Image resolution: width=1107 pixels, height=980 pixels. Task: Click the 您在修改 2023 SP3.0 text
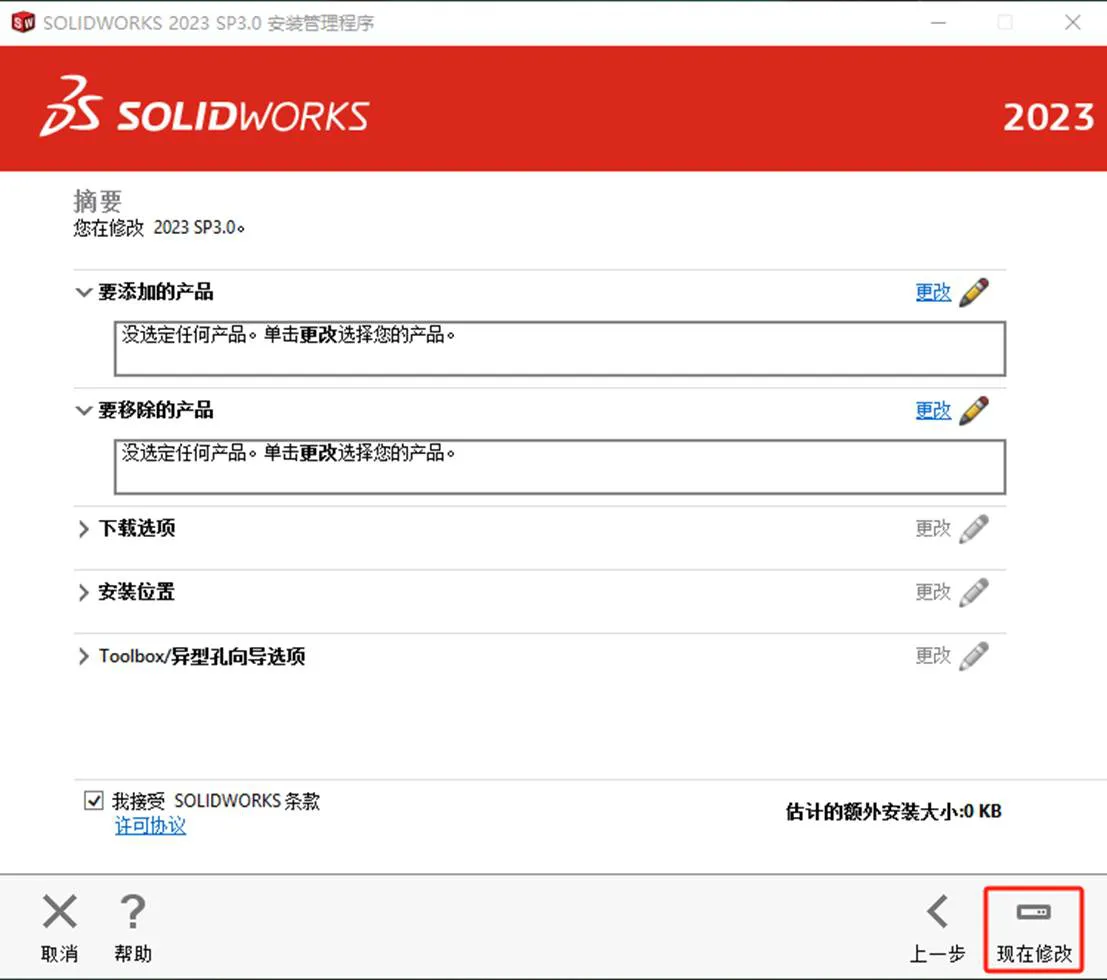click(159, 228)
